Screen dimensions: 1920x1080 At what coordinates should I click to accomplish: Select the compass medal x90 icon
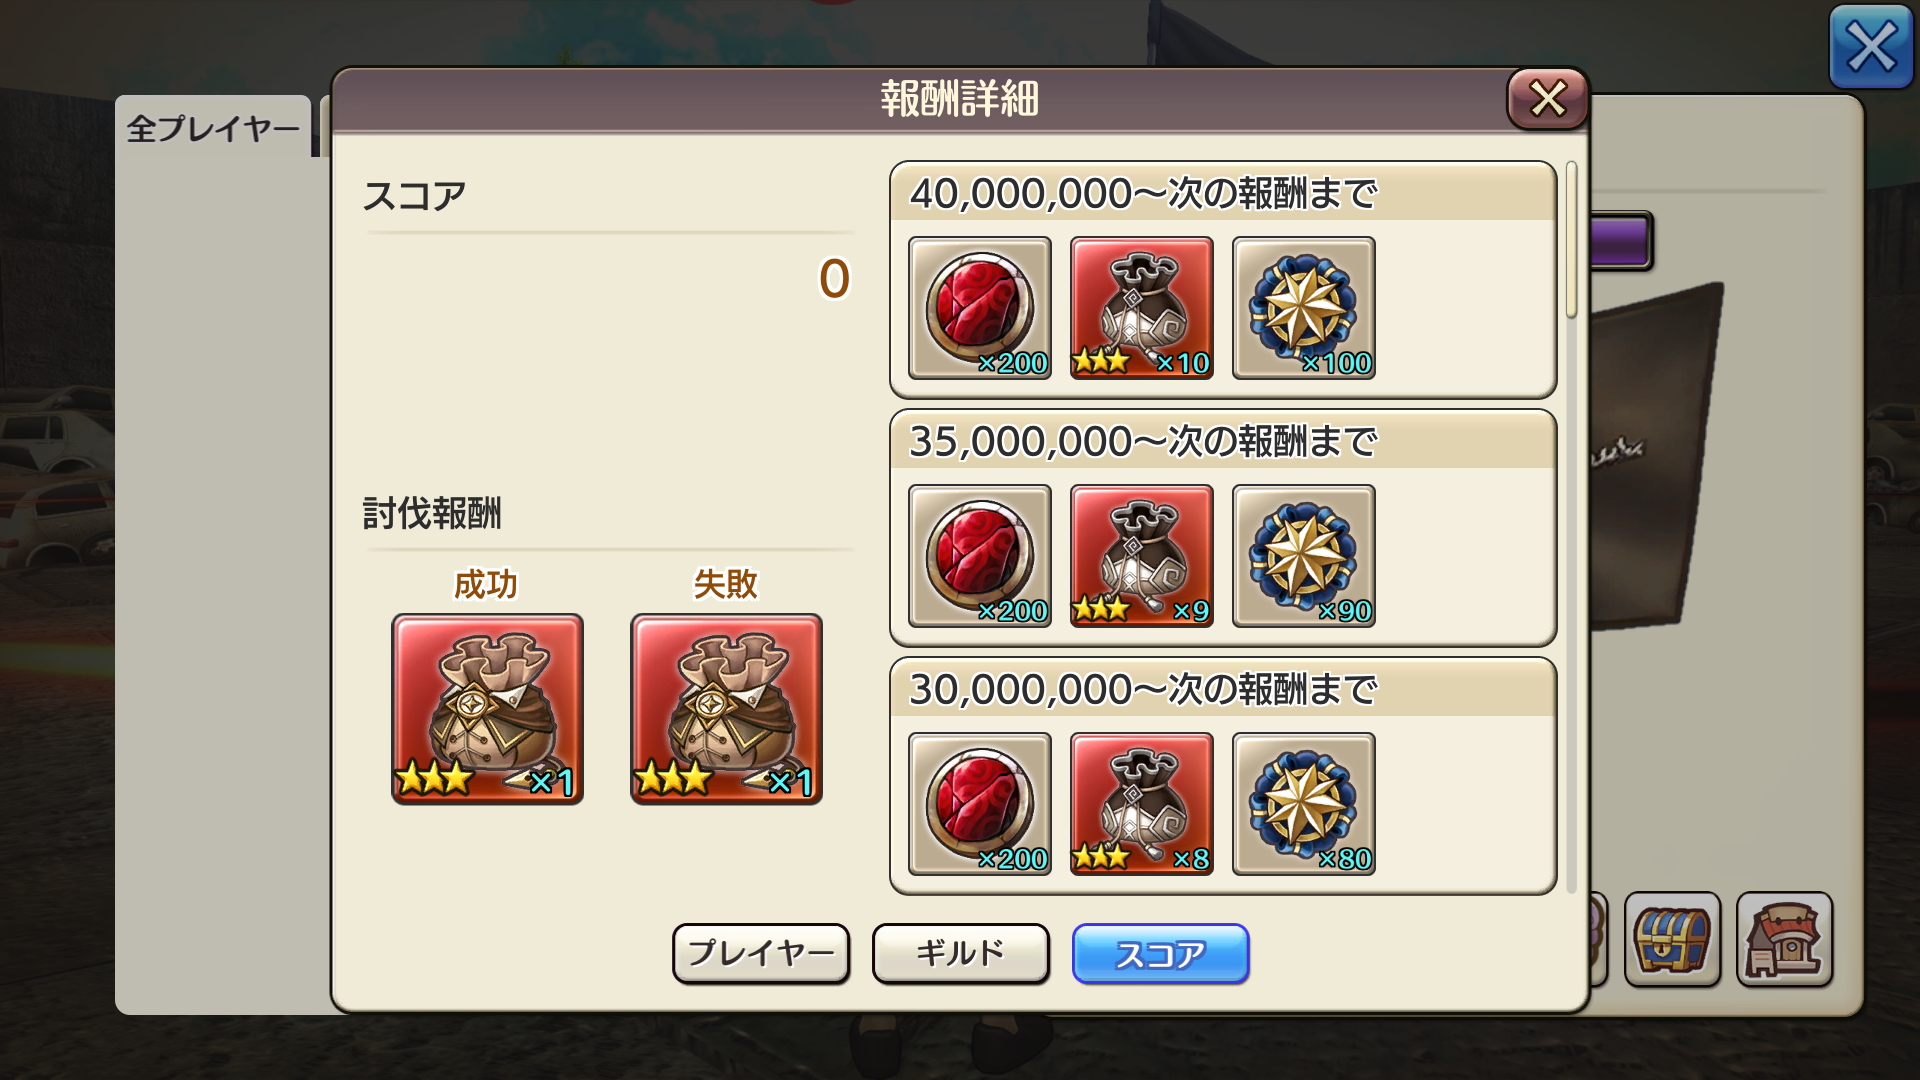[1303, 556]
